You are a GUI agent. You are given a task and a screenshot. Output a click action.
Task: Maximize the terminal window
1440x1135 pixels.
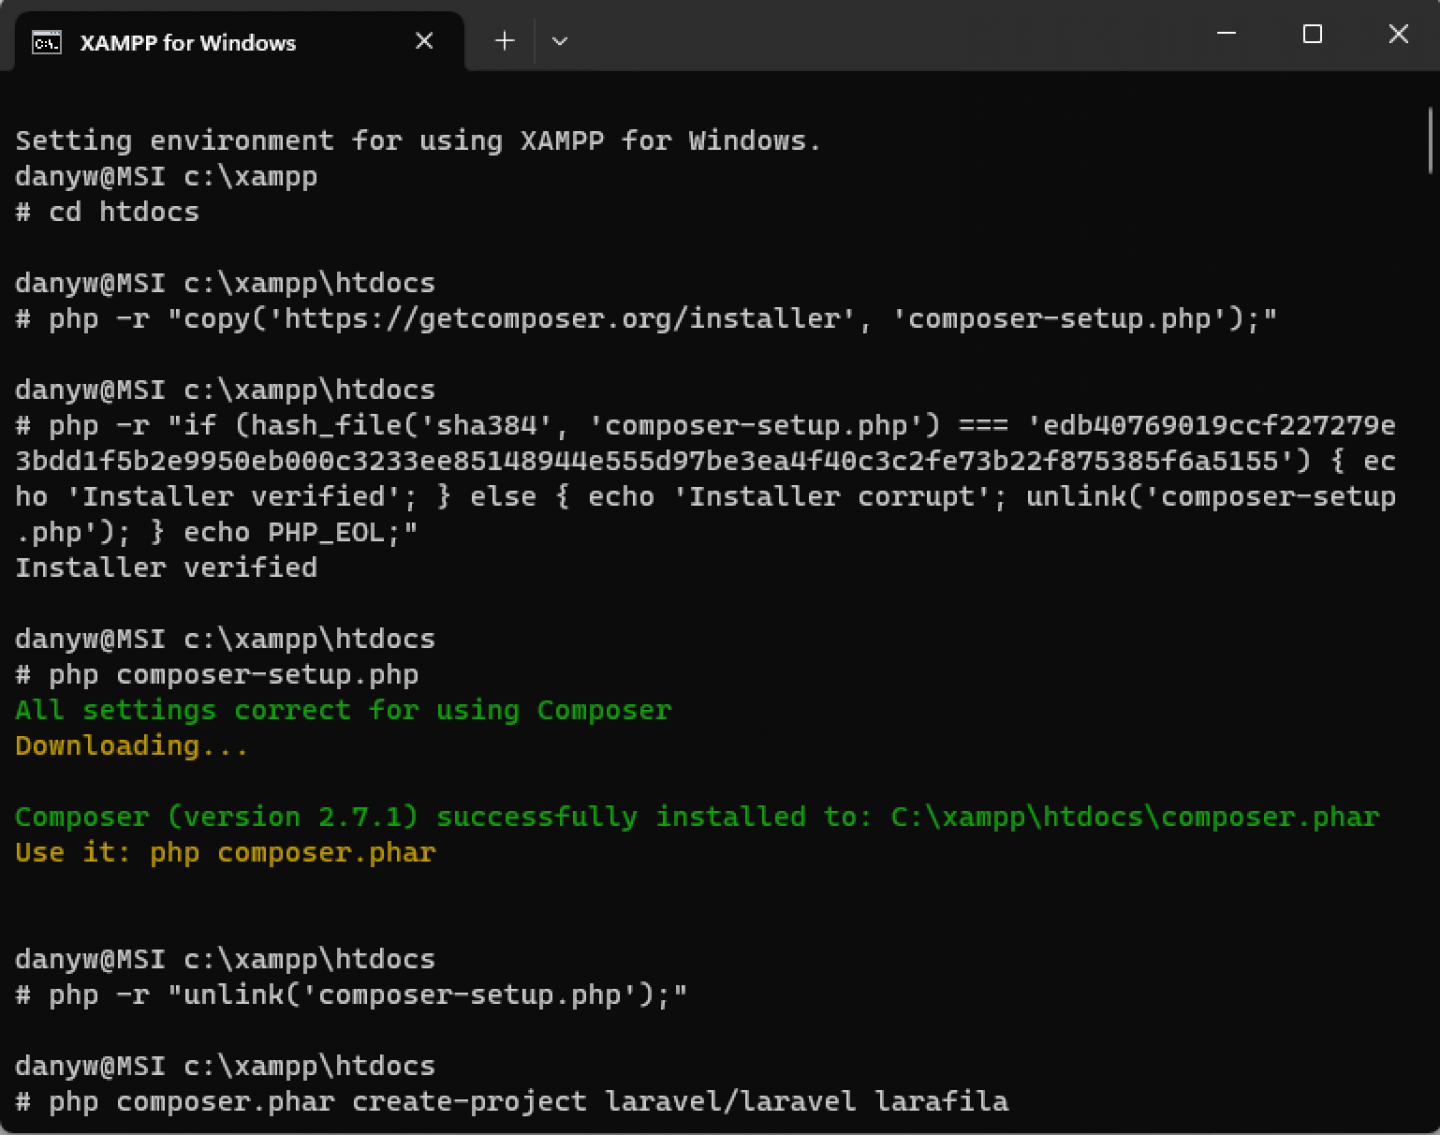pos(1313,34)
